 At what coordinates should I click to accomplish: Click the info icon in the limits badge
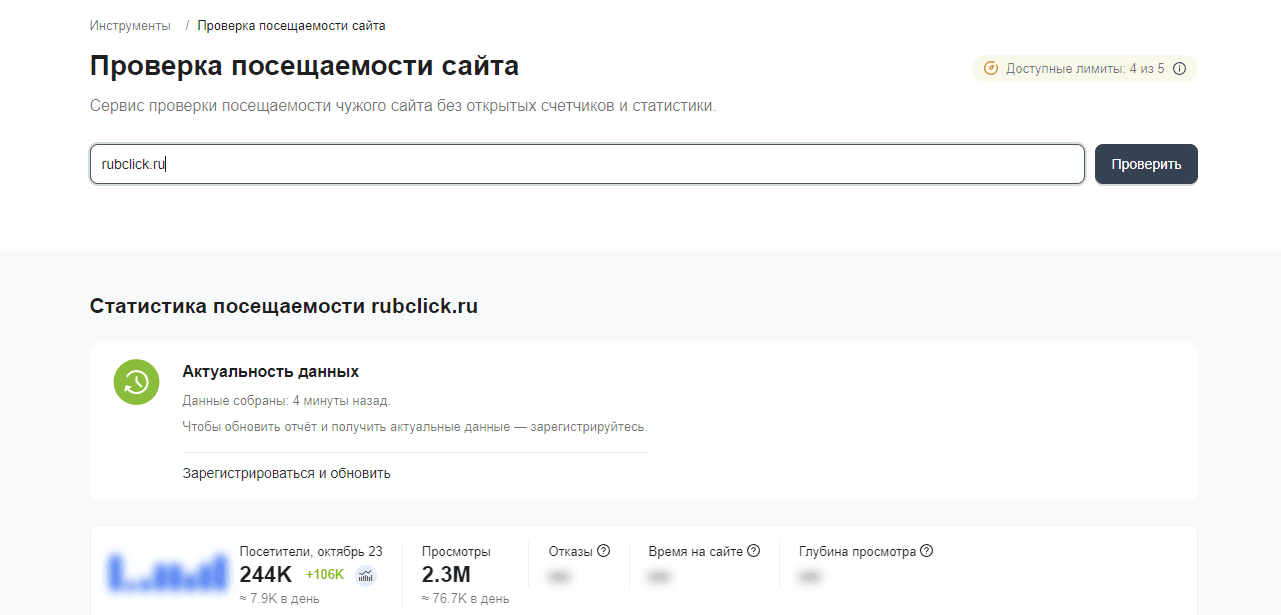[1179, 68]
